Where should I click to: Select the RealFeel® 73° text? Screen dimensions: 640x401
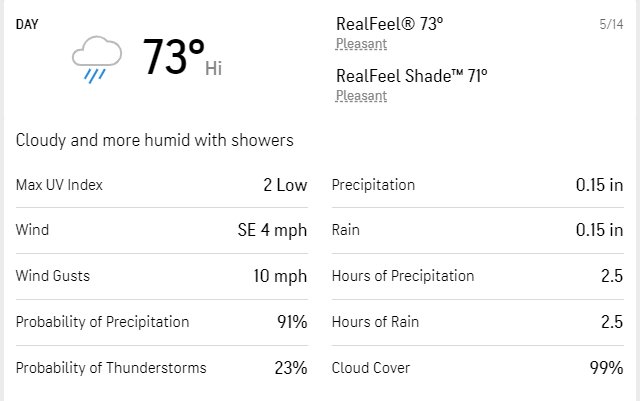click(389, 24)
